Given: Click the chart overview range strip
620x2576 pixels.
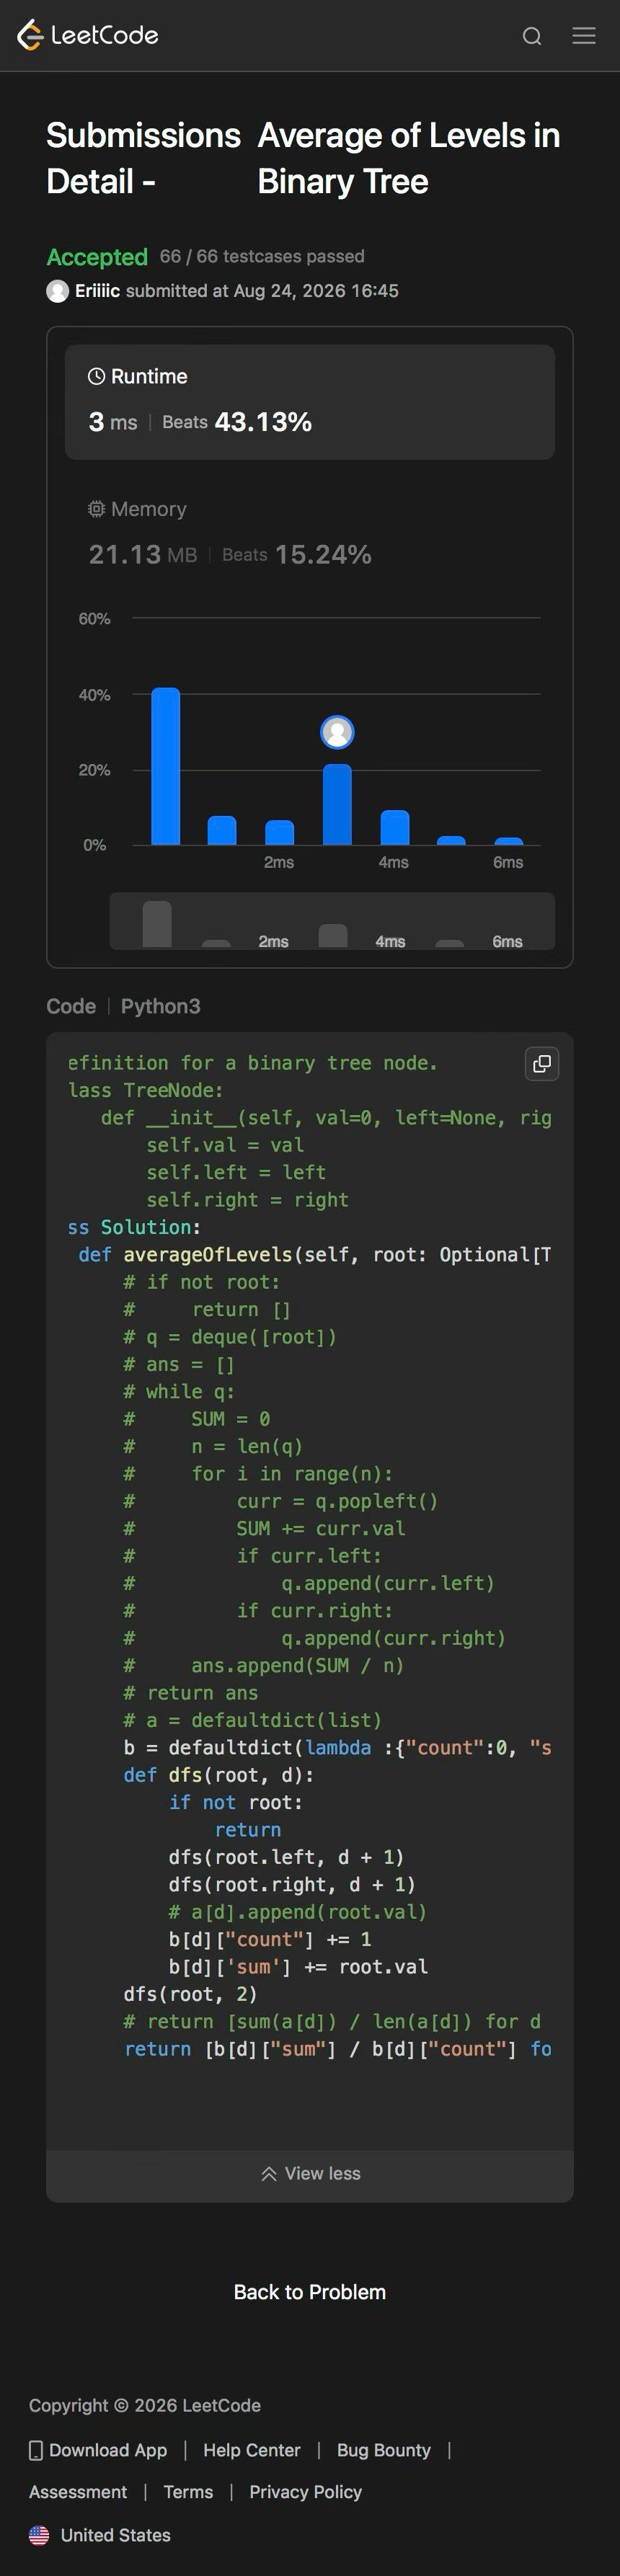Looking at the screenshot, I should pos(332,920).
